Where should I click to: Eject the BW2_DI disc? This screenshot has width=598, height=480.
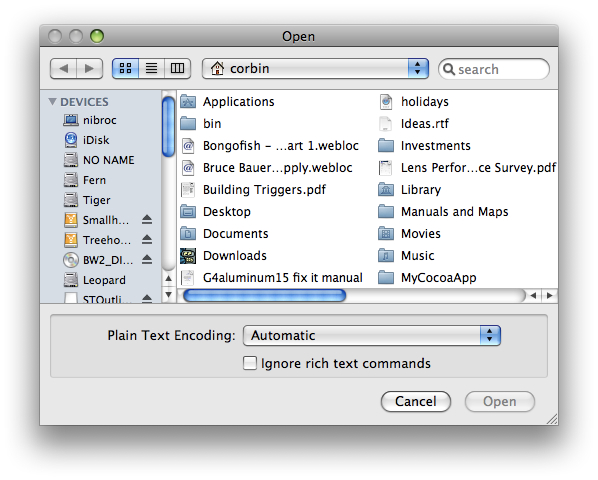(147, 260)
